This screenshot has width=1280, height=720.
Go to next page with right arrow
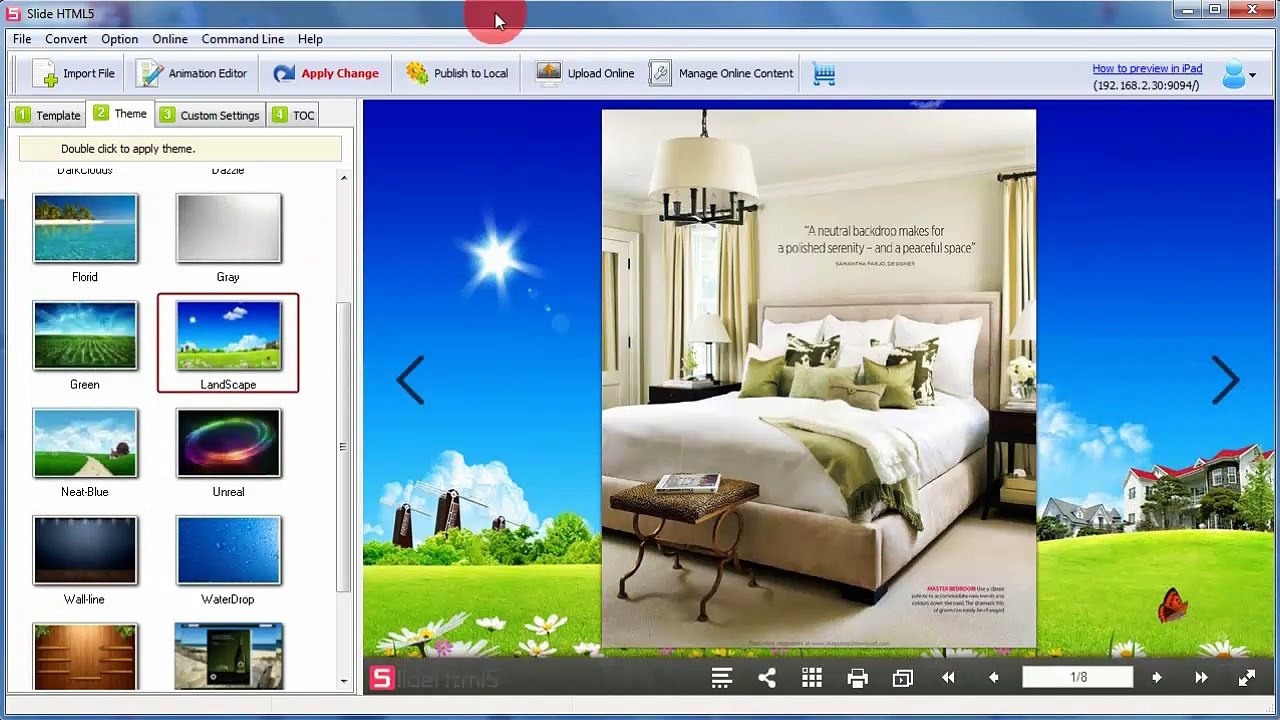click(1226, 380)
